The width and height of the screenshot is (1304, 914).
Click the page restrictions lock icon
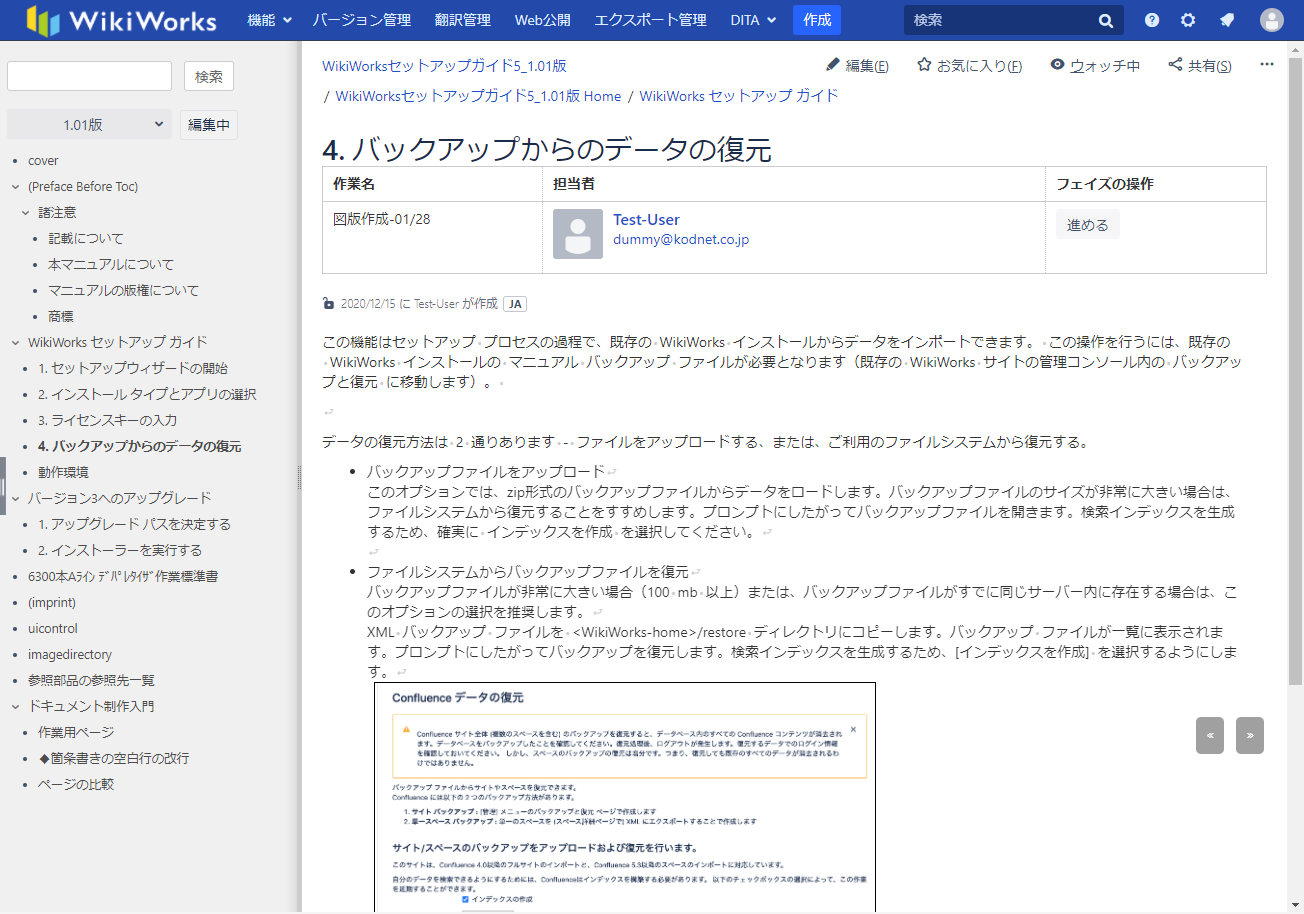pos(329,303)
